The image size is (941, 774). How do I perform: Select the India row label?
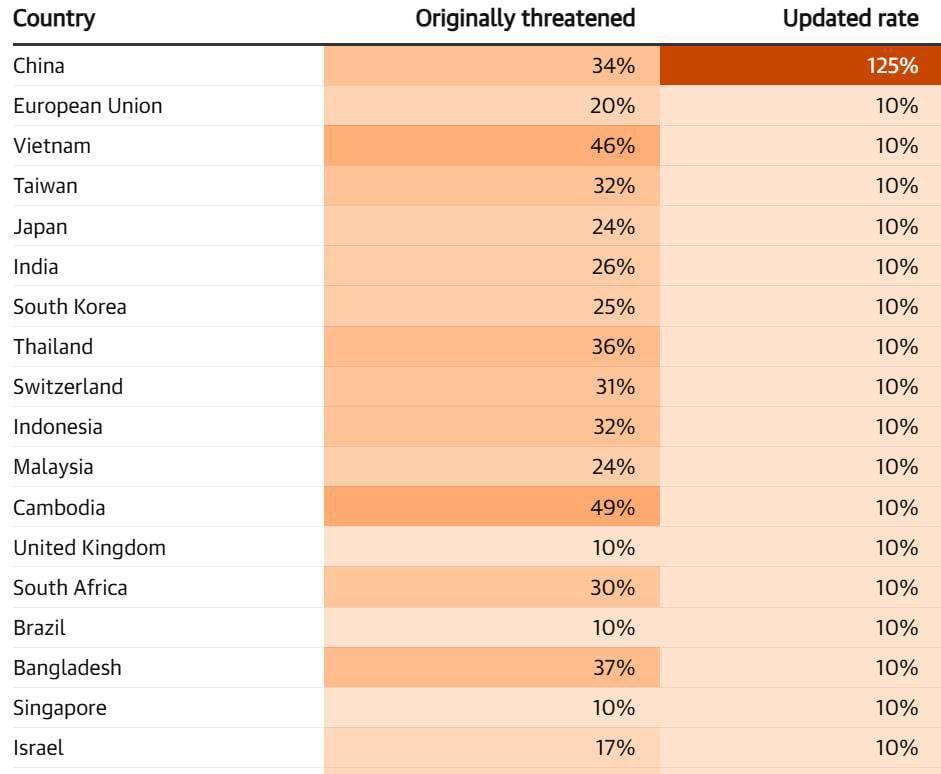pos(36,267)
